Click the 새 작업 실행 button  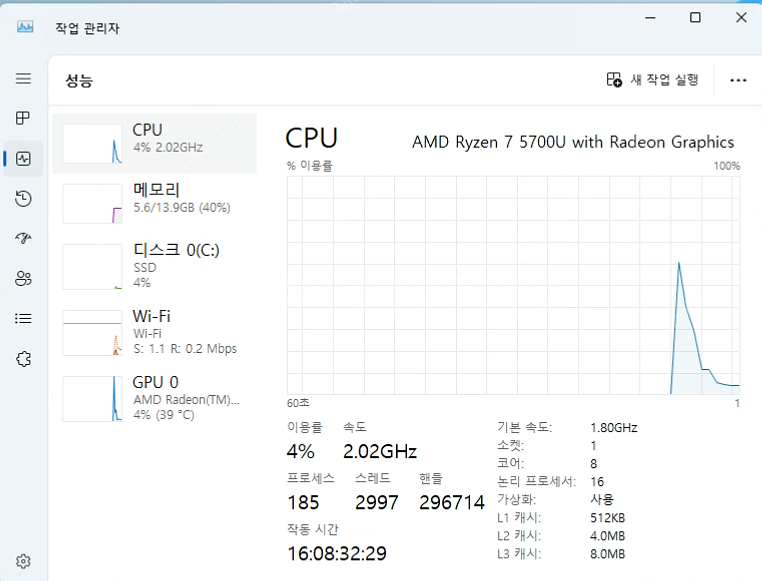click(653, 79)
